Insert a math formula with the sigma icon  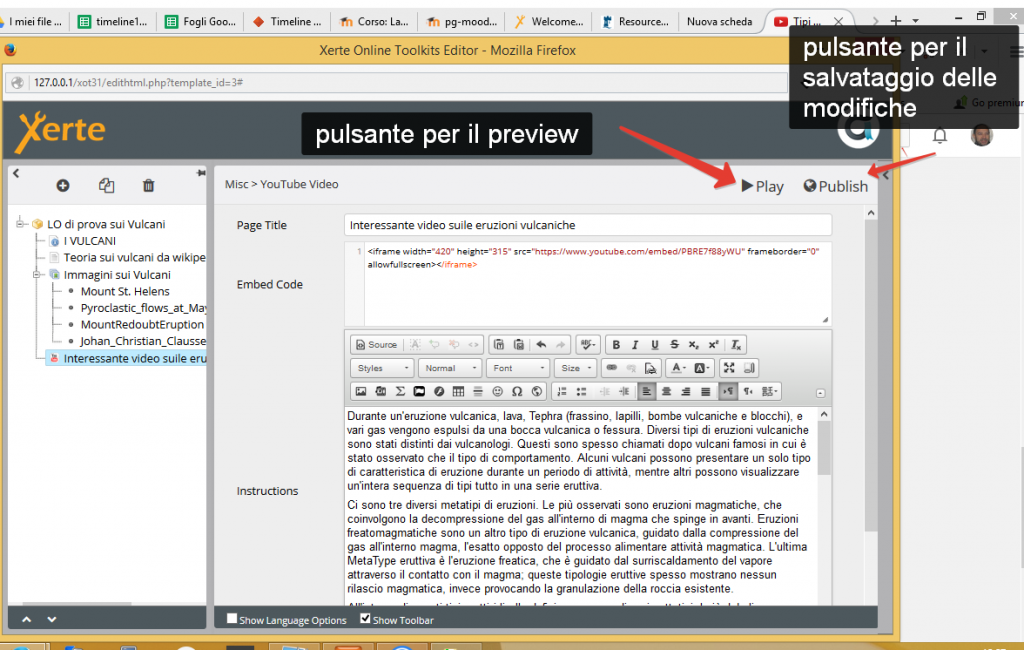pos(400,391)
